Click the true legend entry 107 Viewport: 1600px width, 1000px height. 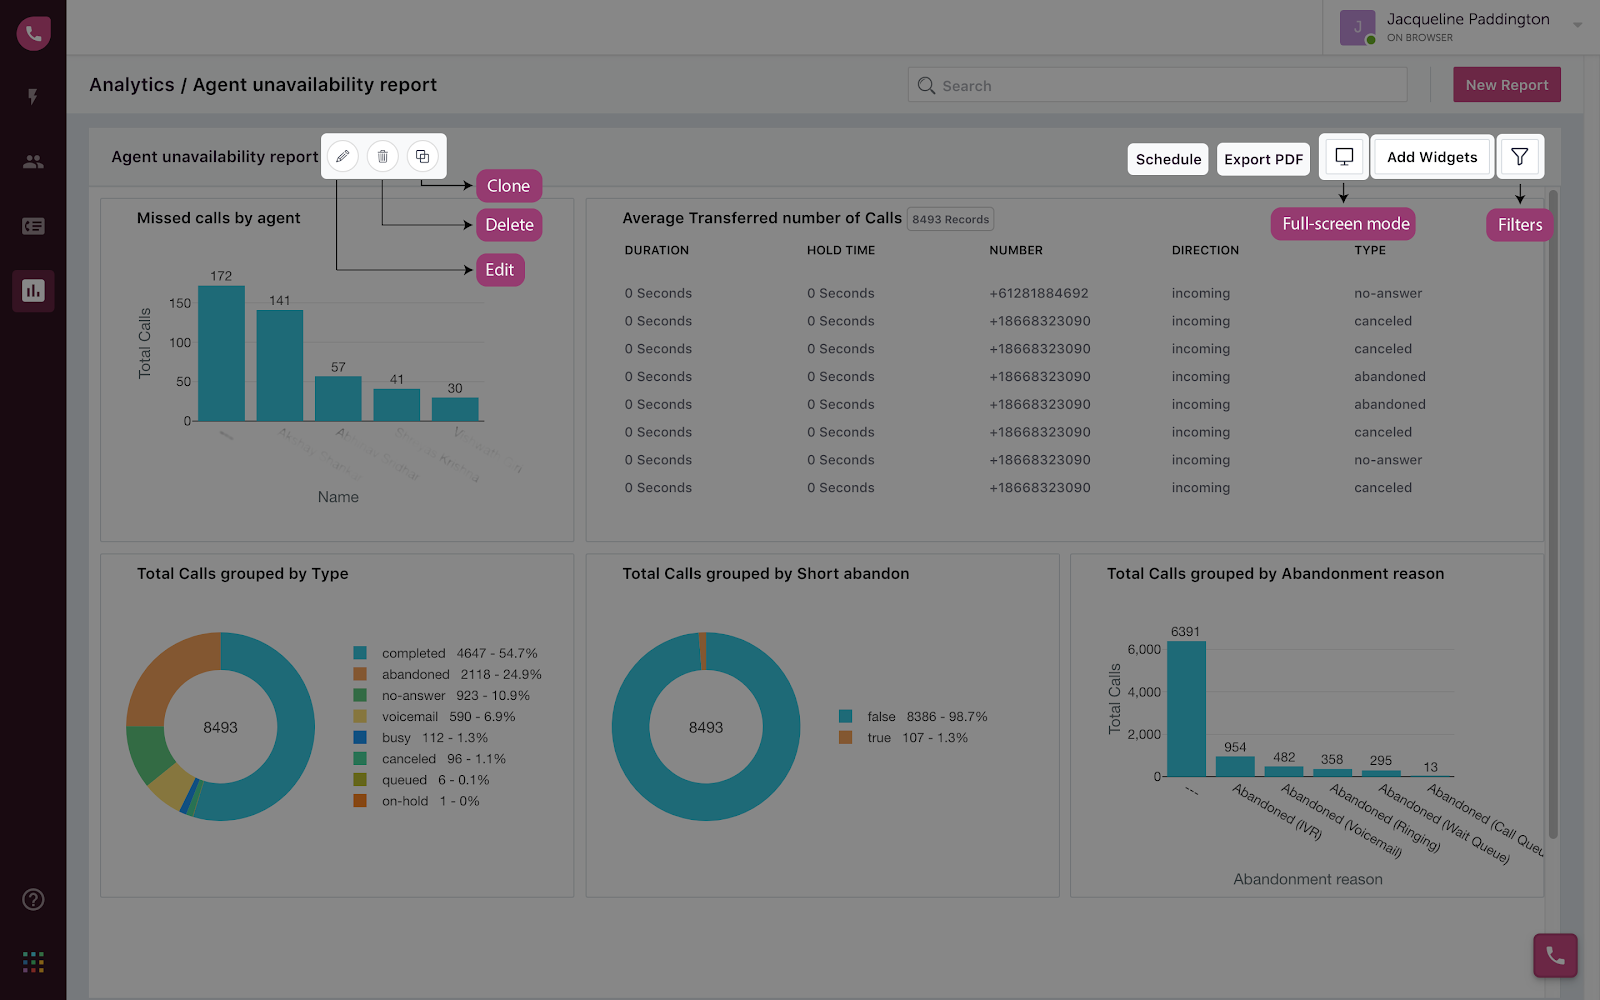903,738
